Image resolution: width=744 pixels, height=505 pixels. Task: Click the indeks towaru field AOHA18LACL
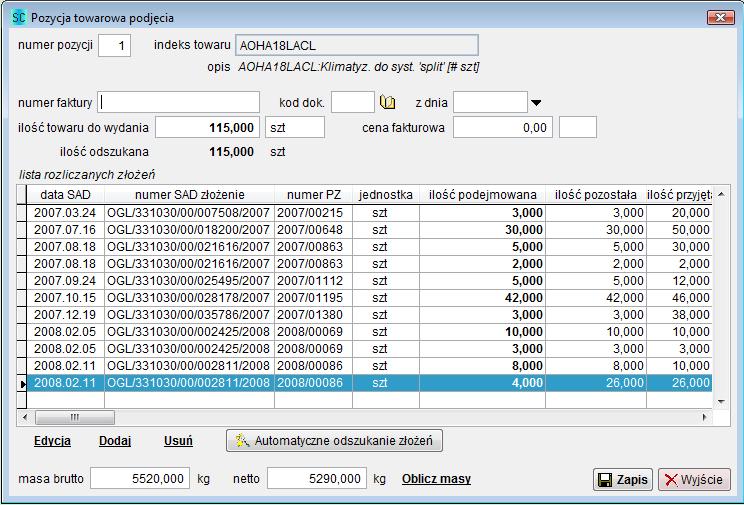(x=357, y=46)
